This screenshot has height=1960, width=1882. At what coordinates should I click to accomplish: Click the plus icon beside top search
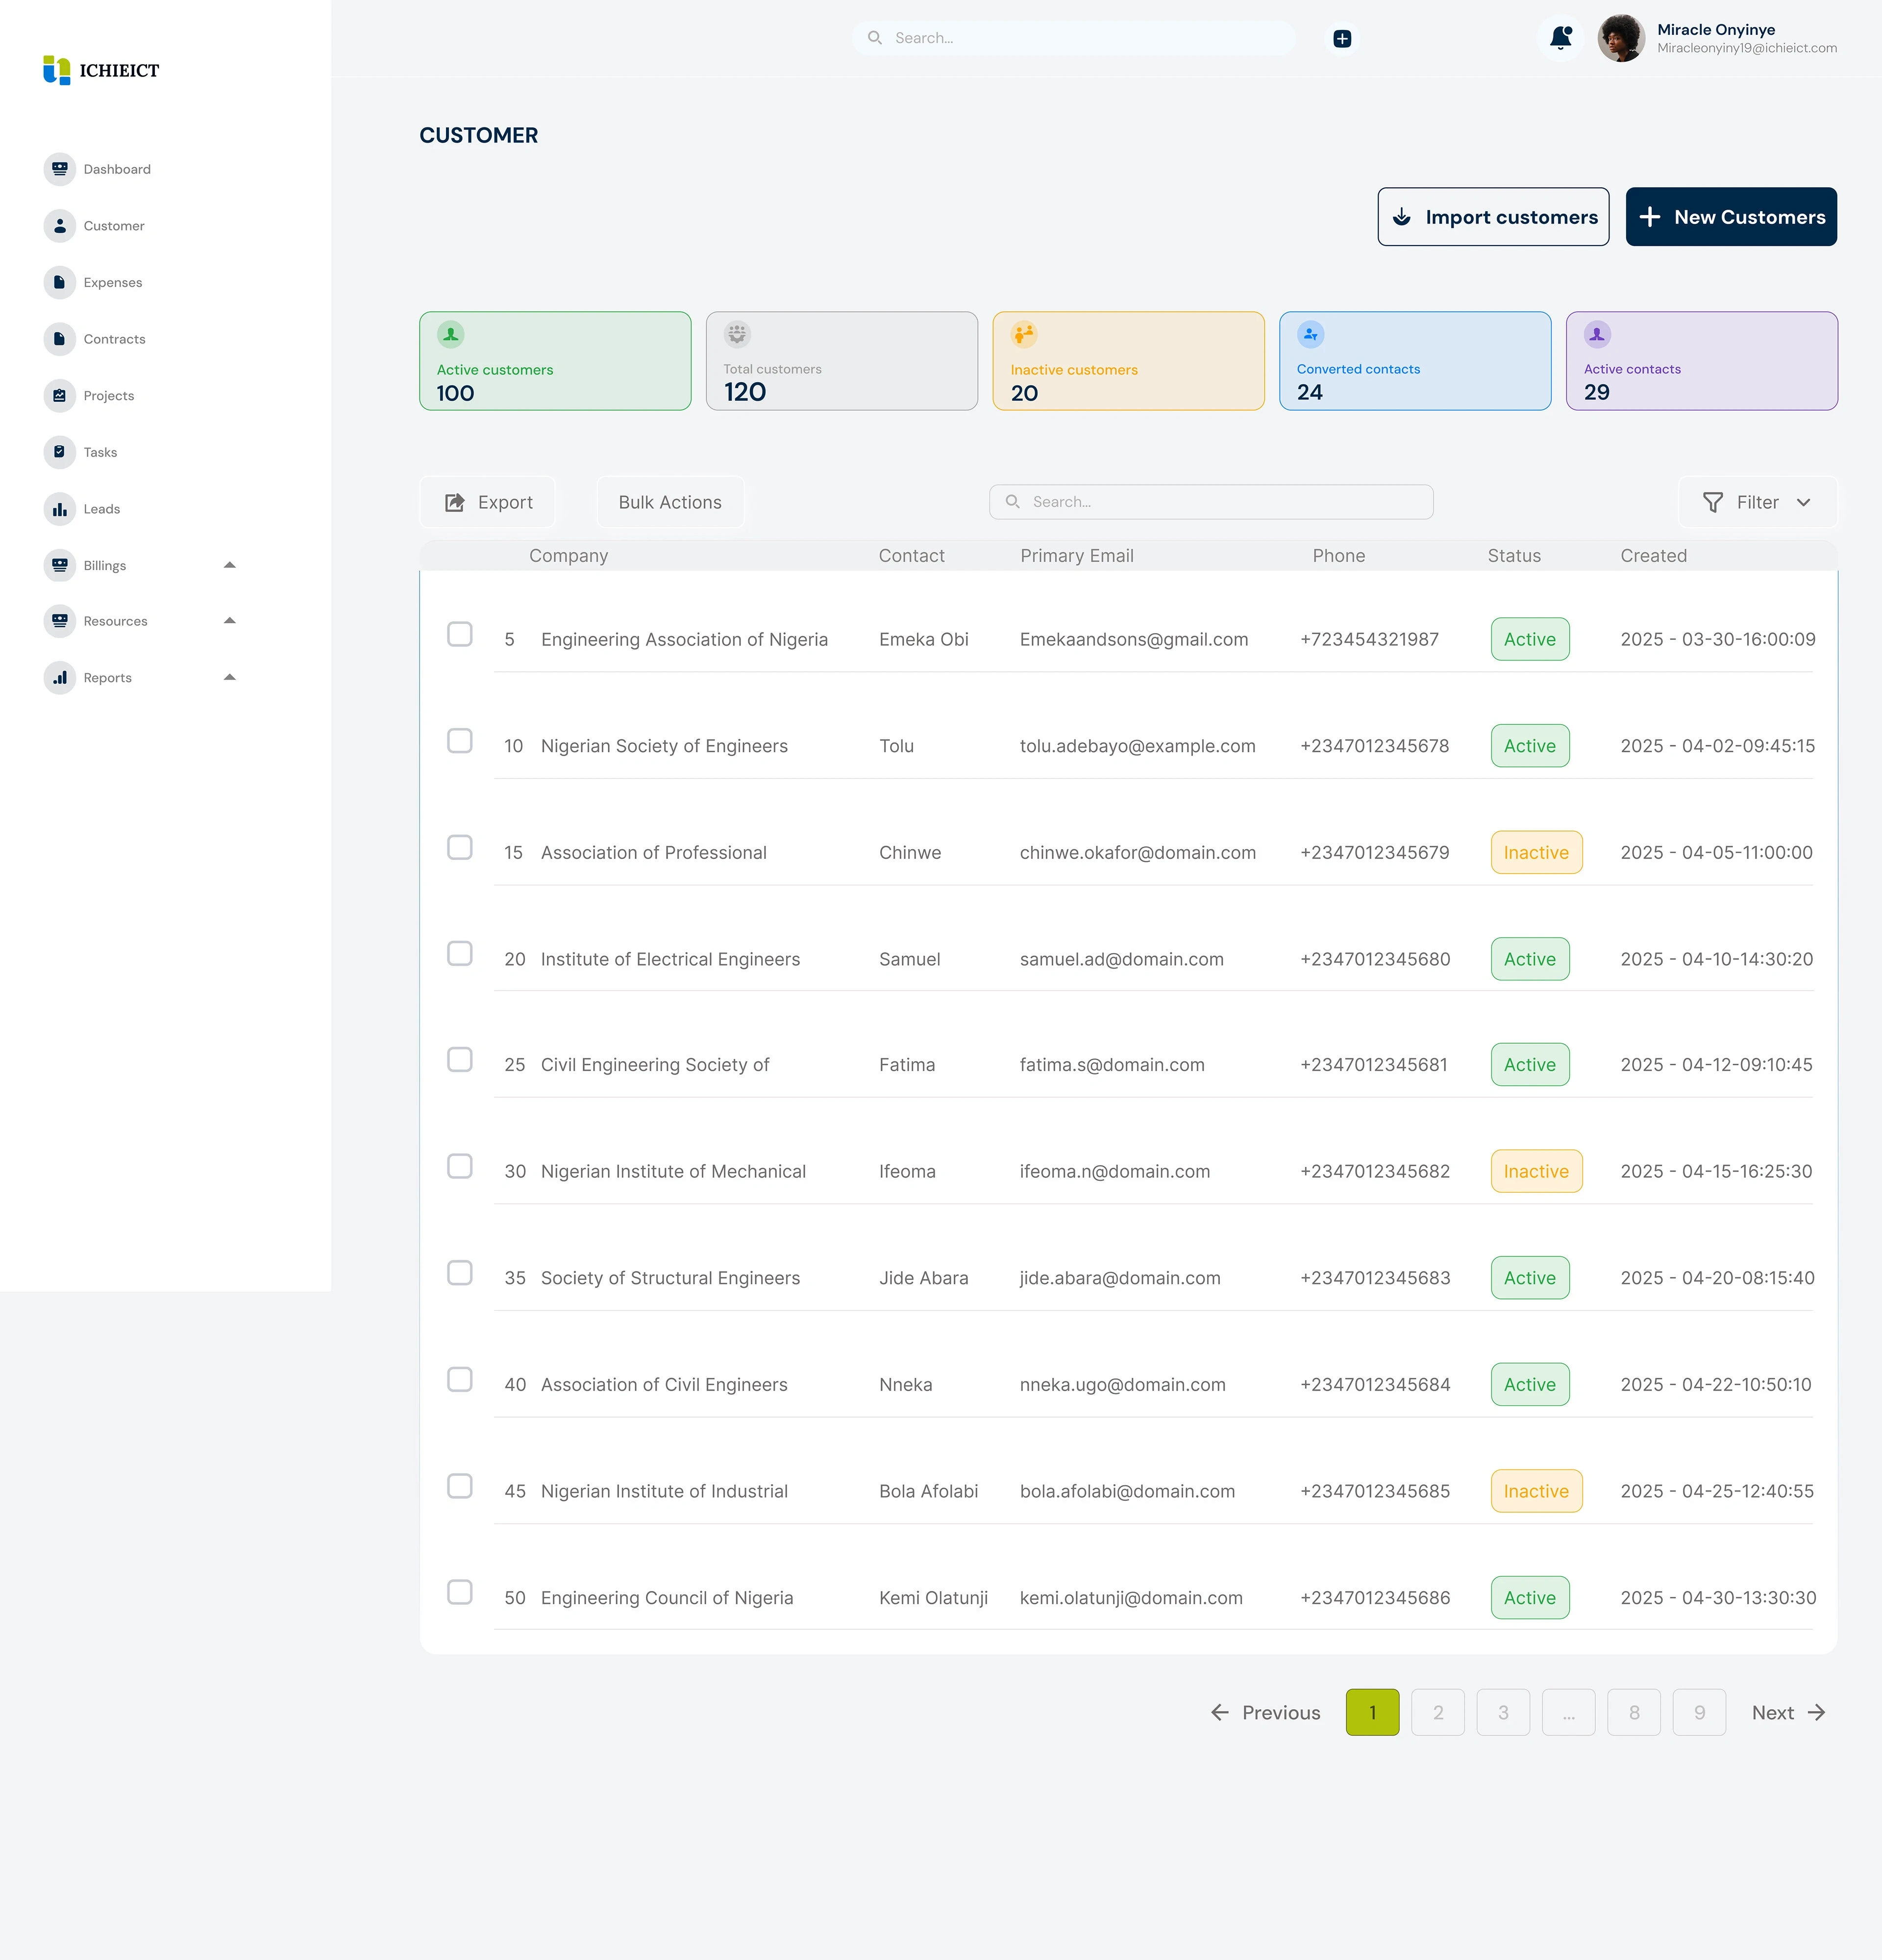pos(1342,38)
